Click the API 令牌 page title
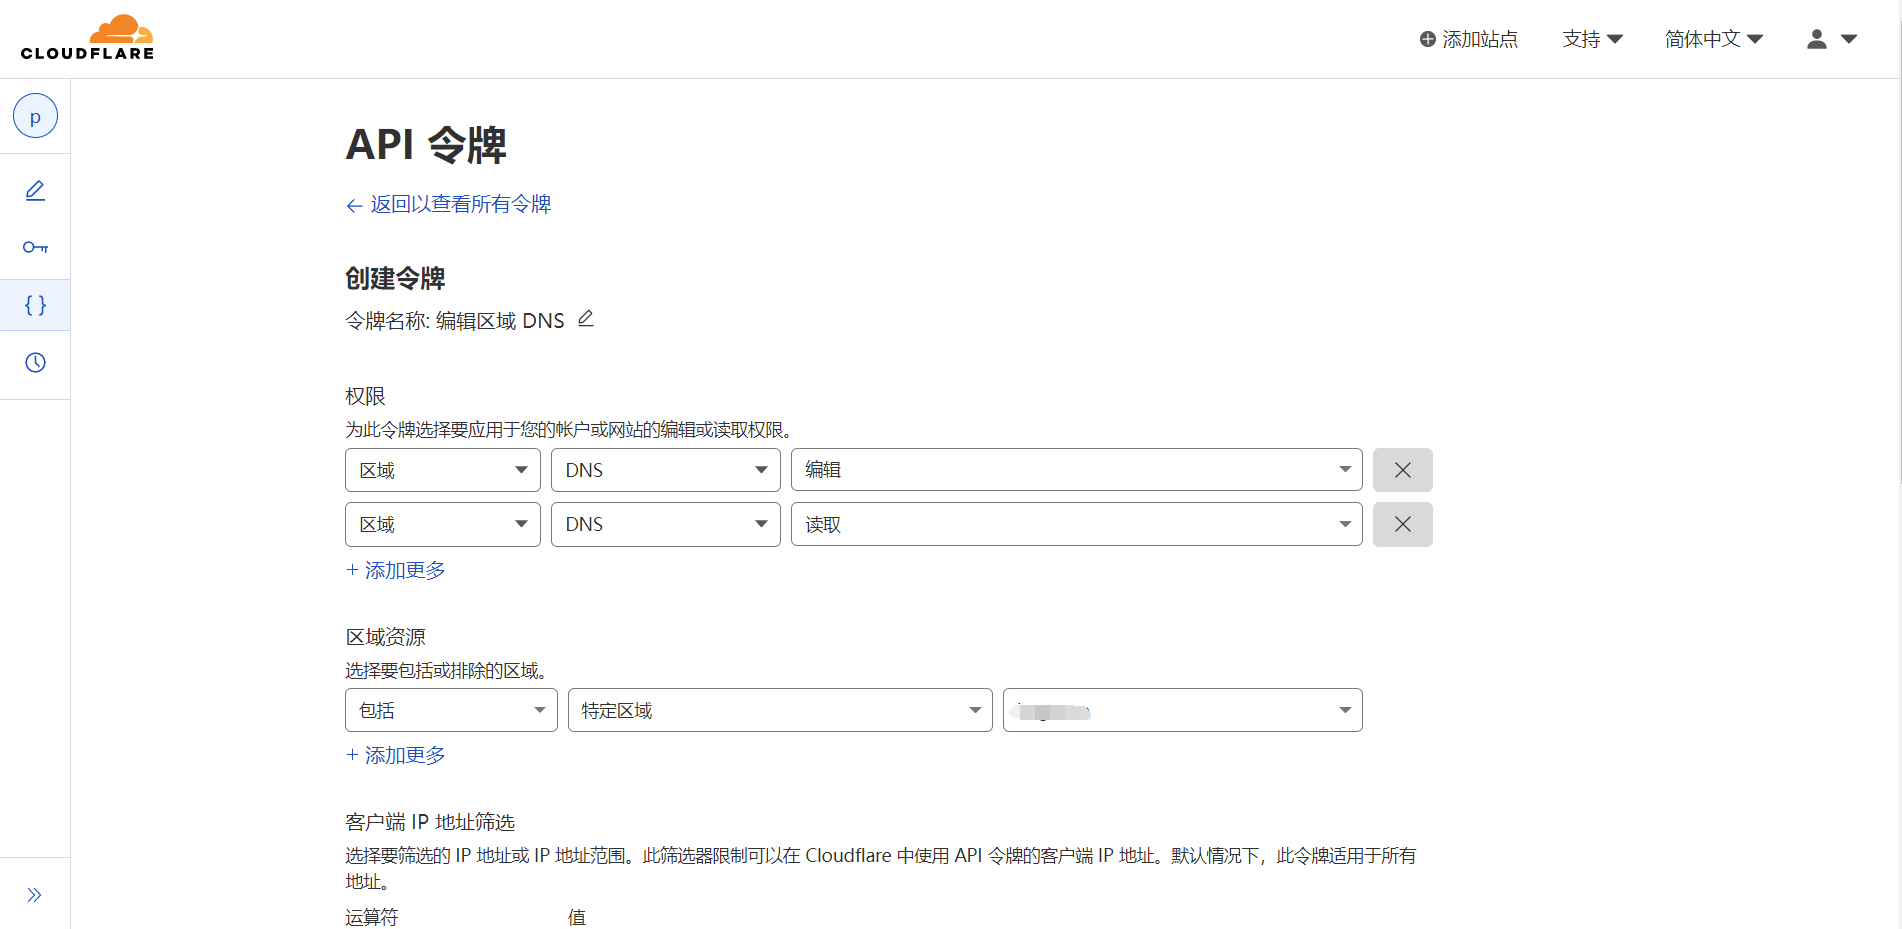The image size is (1902, 929). click(x=426, y=145)
